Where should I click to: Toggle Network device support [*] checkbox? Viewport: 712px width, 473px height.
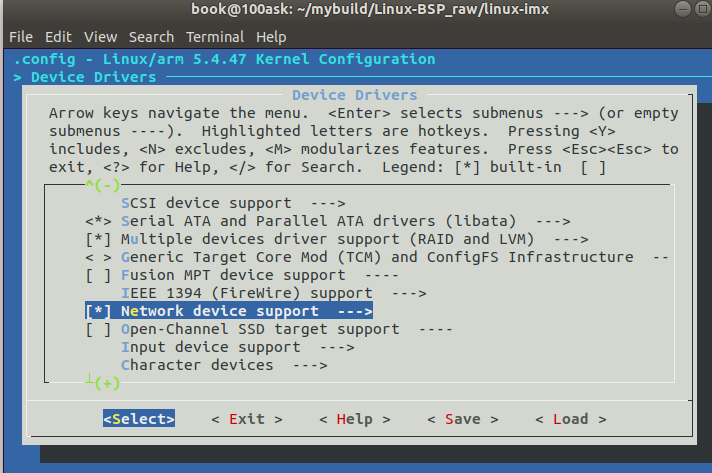(x=98, y=311)
